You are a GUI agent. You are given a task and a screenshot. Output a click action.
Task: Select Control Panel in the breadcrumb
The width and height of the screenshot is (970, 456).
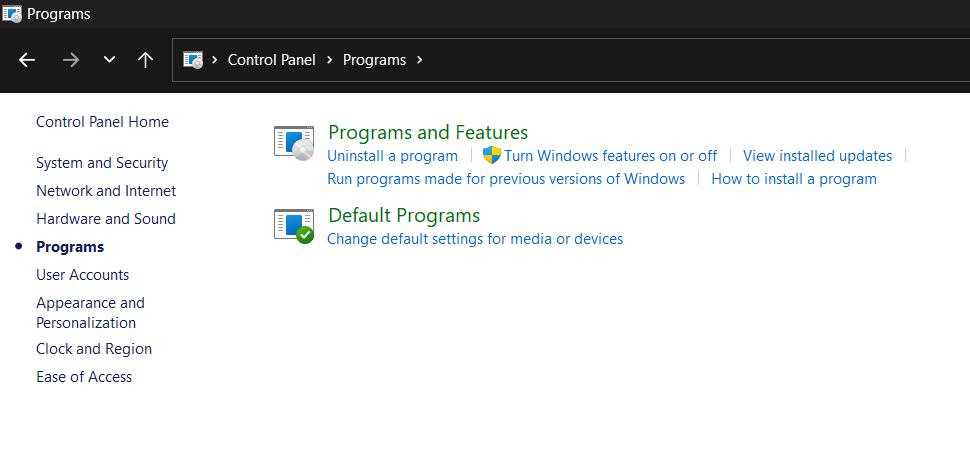pos(272,60)
